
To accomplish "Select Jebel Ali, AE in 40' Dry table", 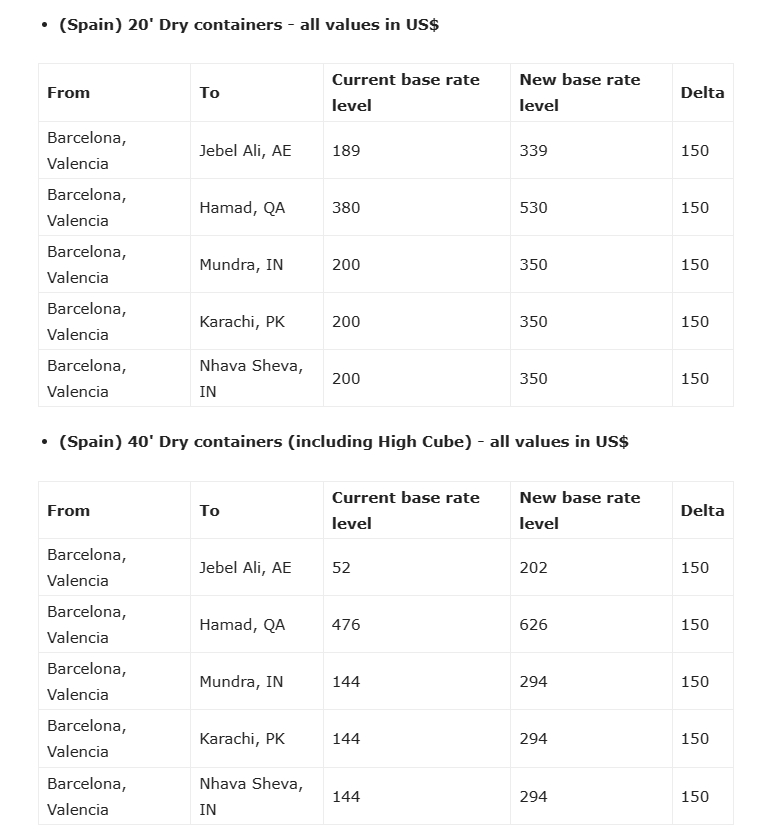I will point(245,568).
